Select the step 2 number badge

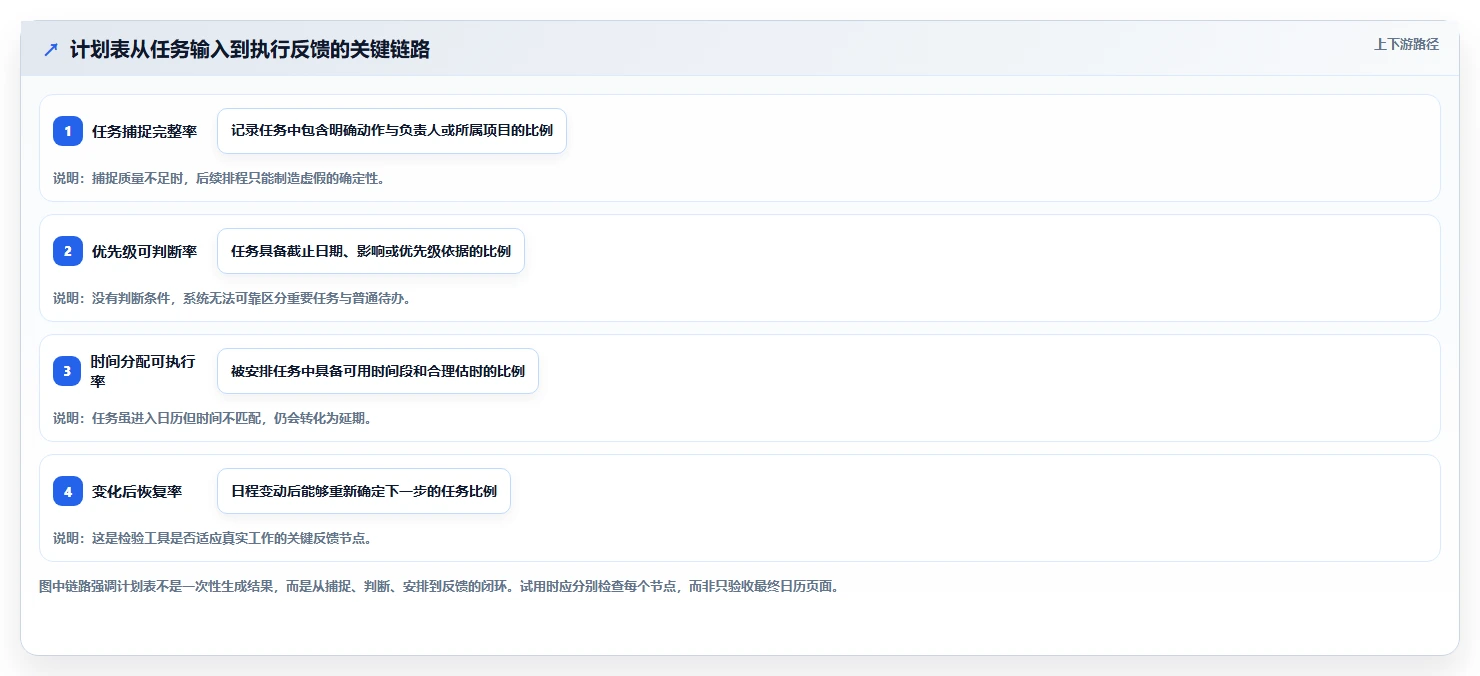click(68, 251)
